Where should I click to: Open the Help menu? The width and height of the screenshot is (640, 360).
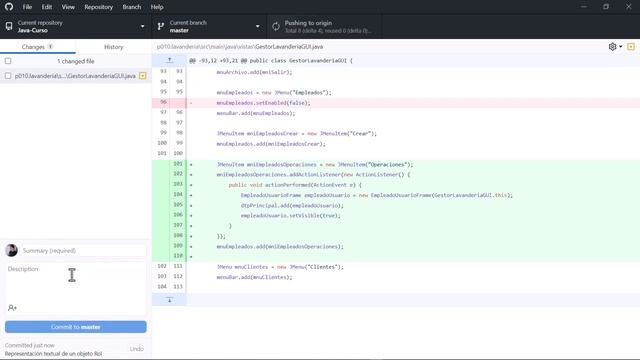[x=157, y=7]
